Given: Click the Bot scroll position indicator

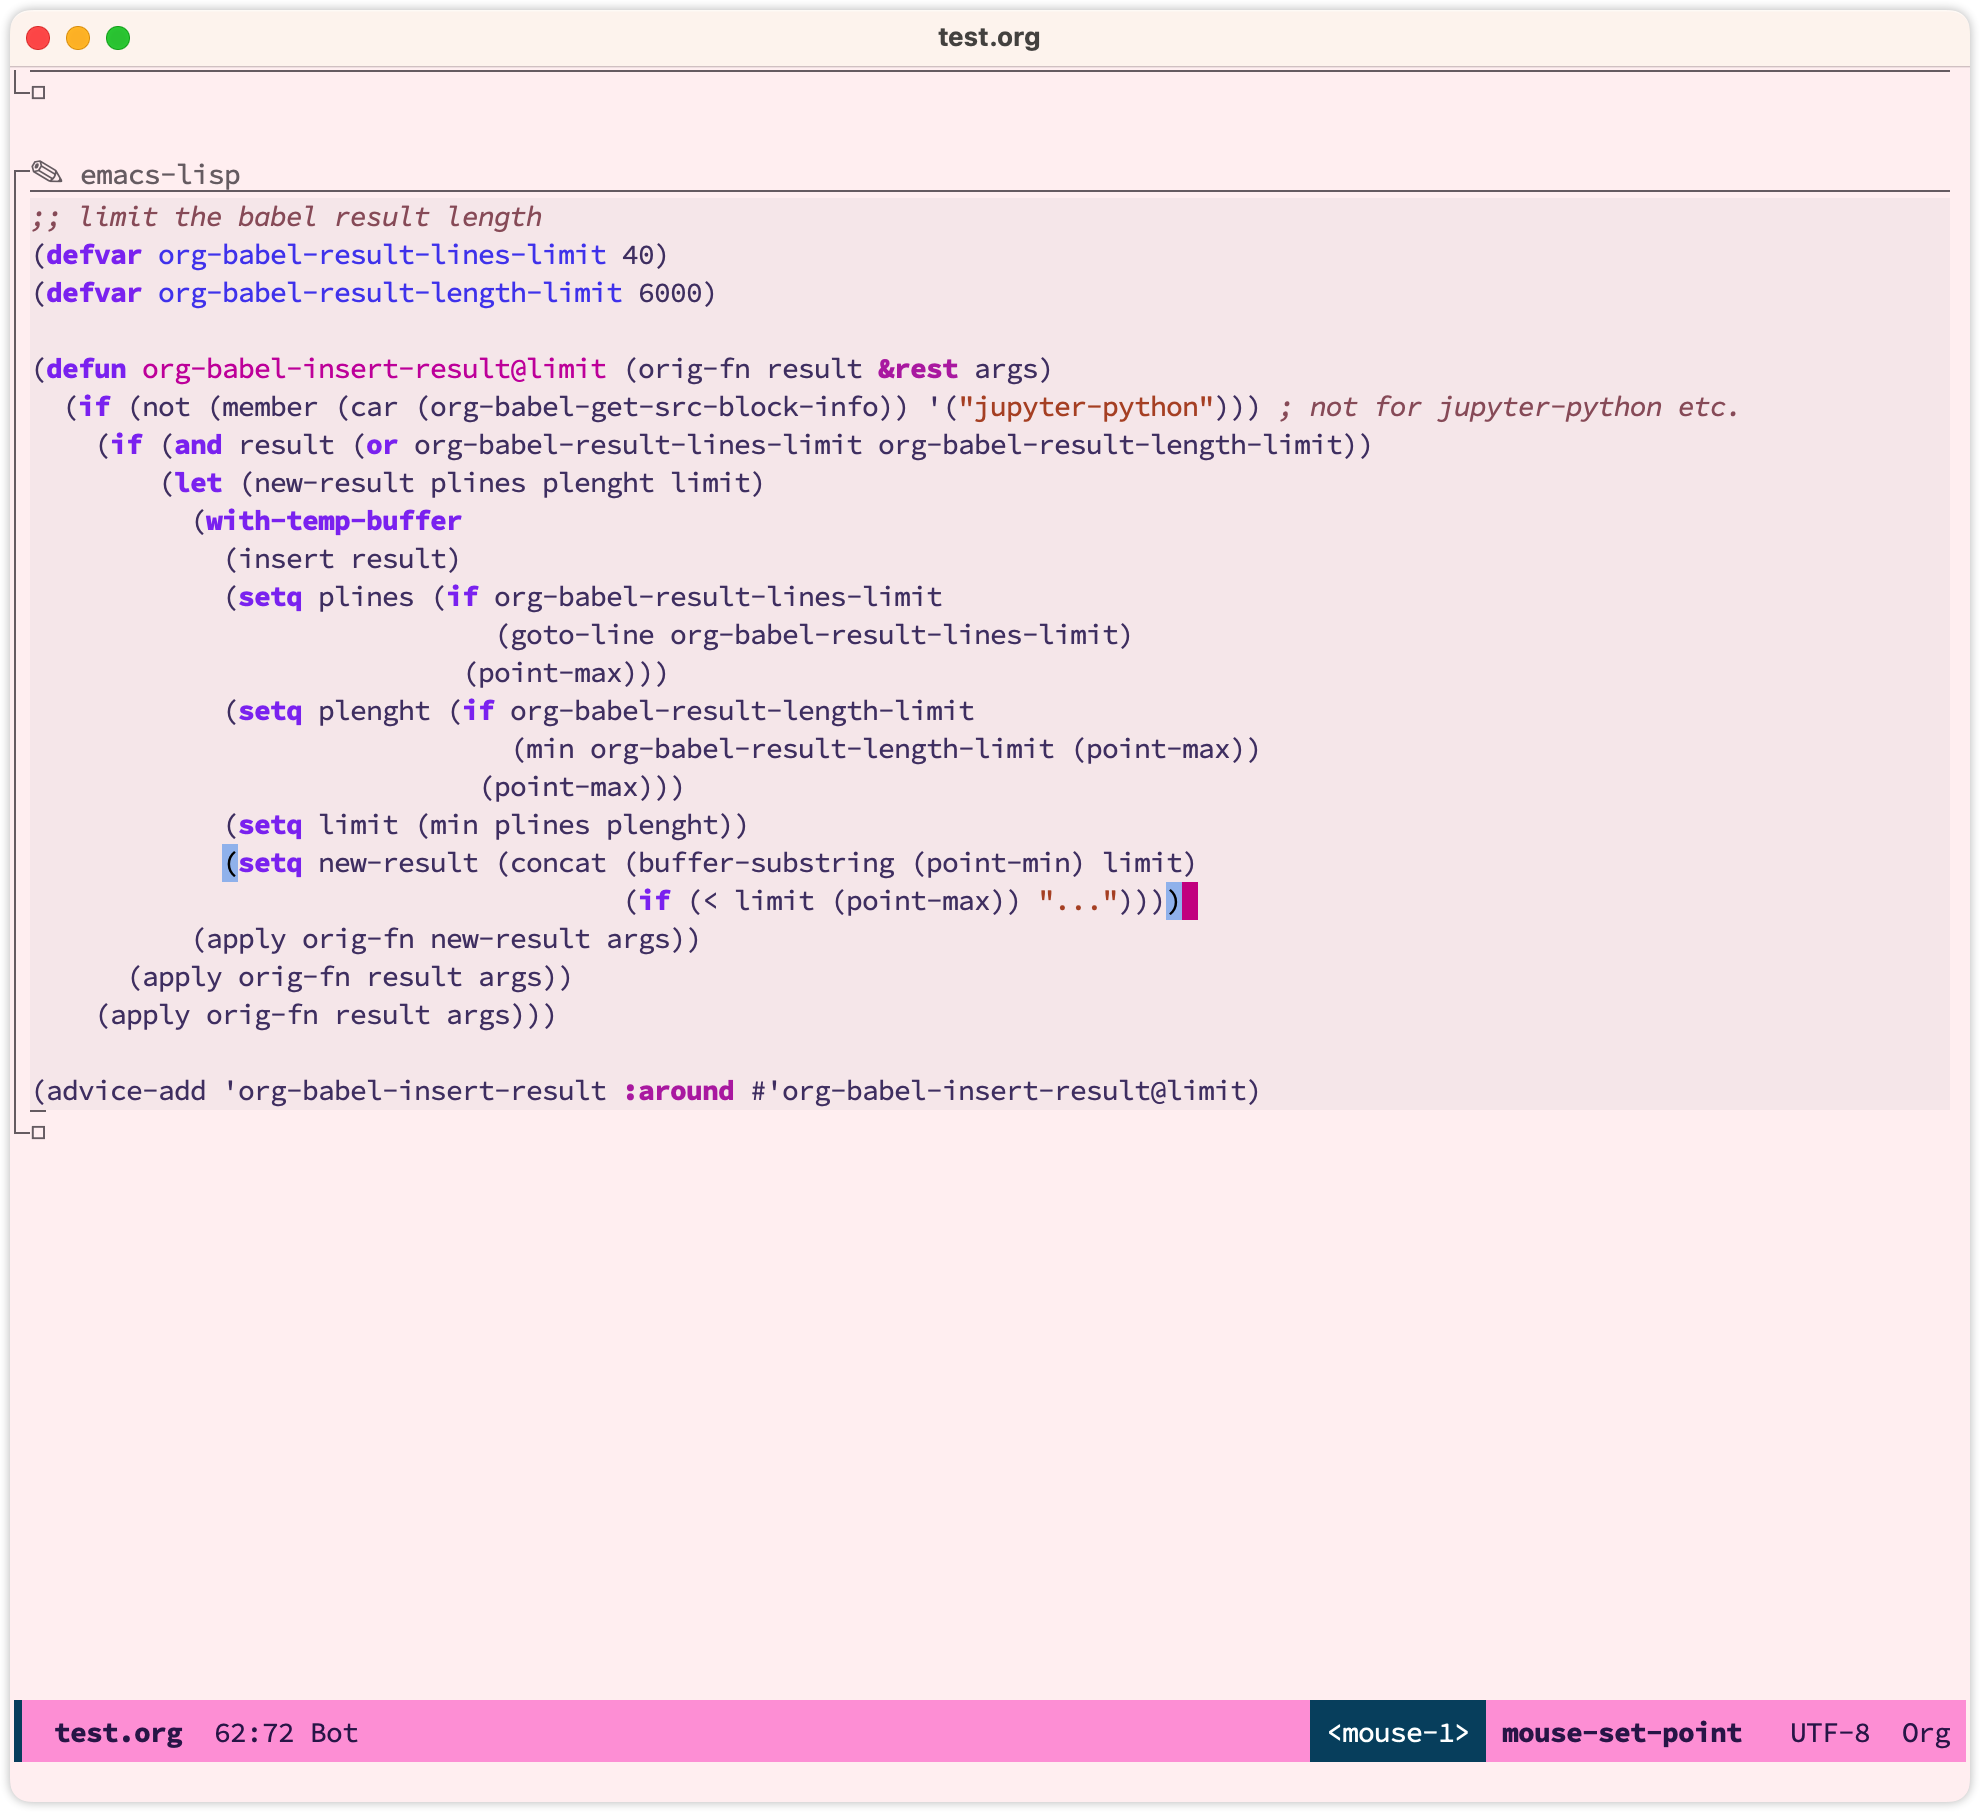Looking at the screenshot, I should (334, 1733).
